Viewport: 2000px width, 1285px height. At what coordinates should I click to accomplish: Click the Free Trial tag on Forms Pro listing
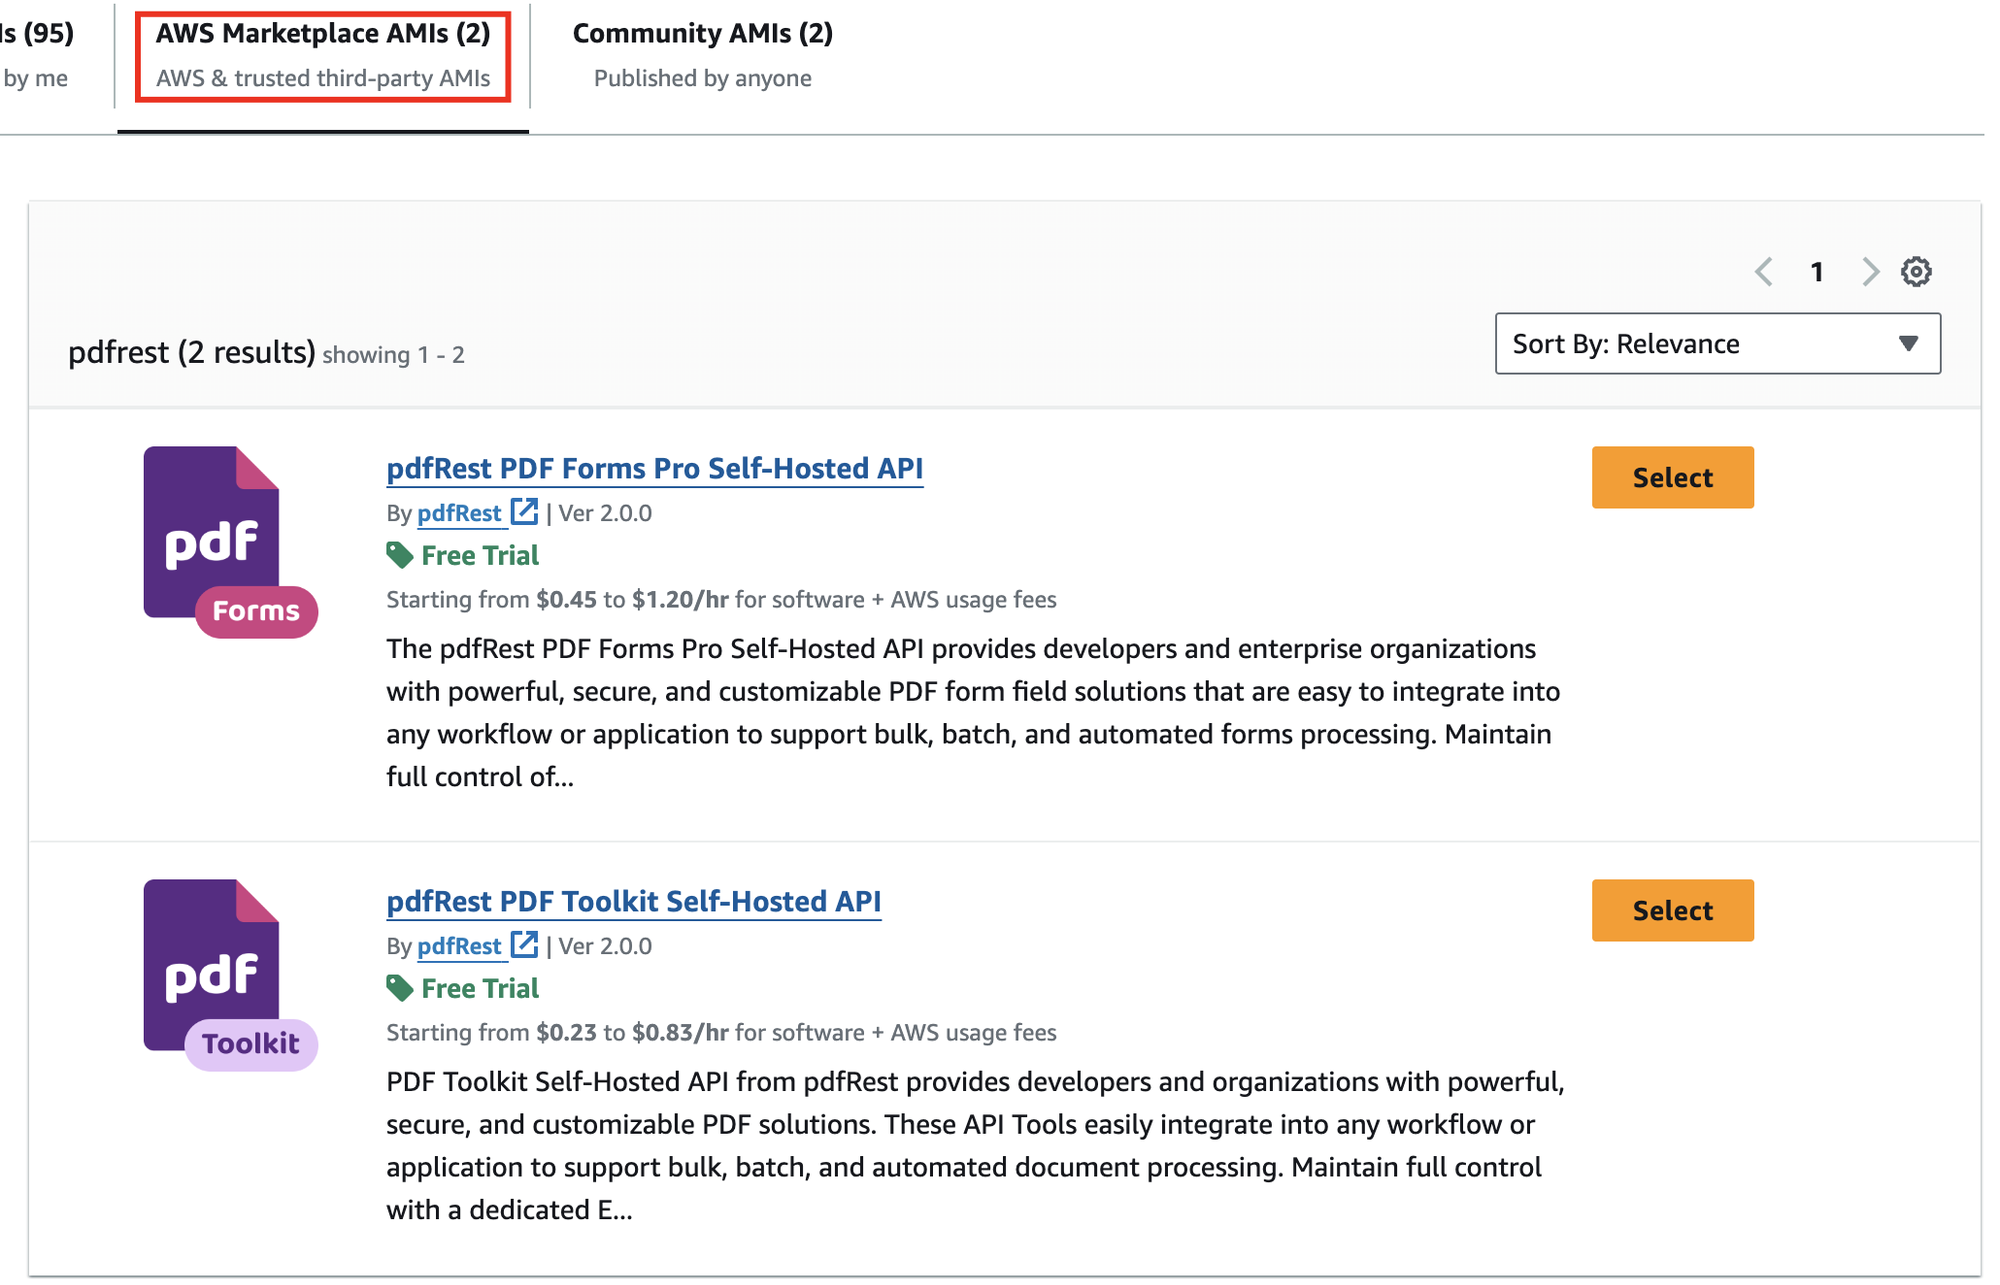(462, 555)
